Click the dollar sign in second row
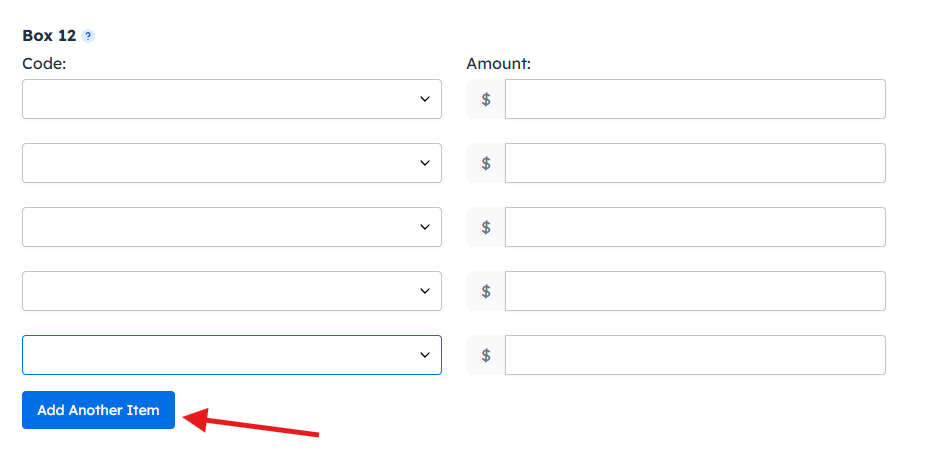 486,163
